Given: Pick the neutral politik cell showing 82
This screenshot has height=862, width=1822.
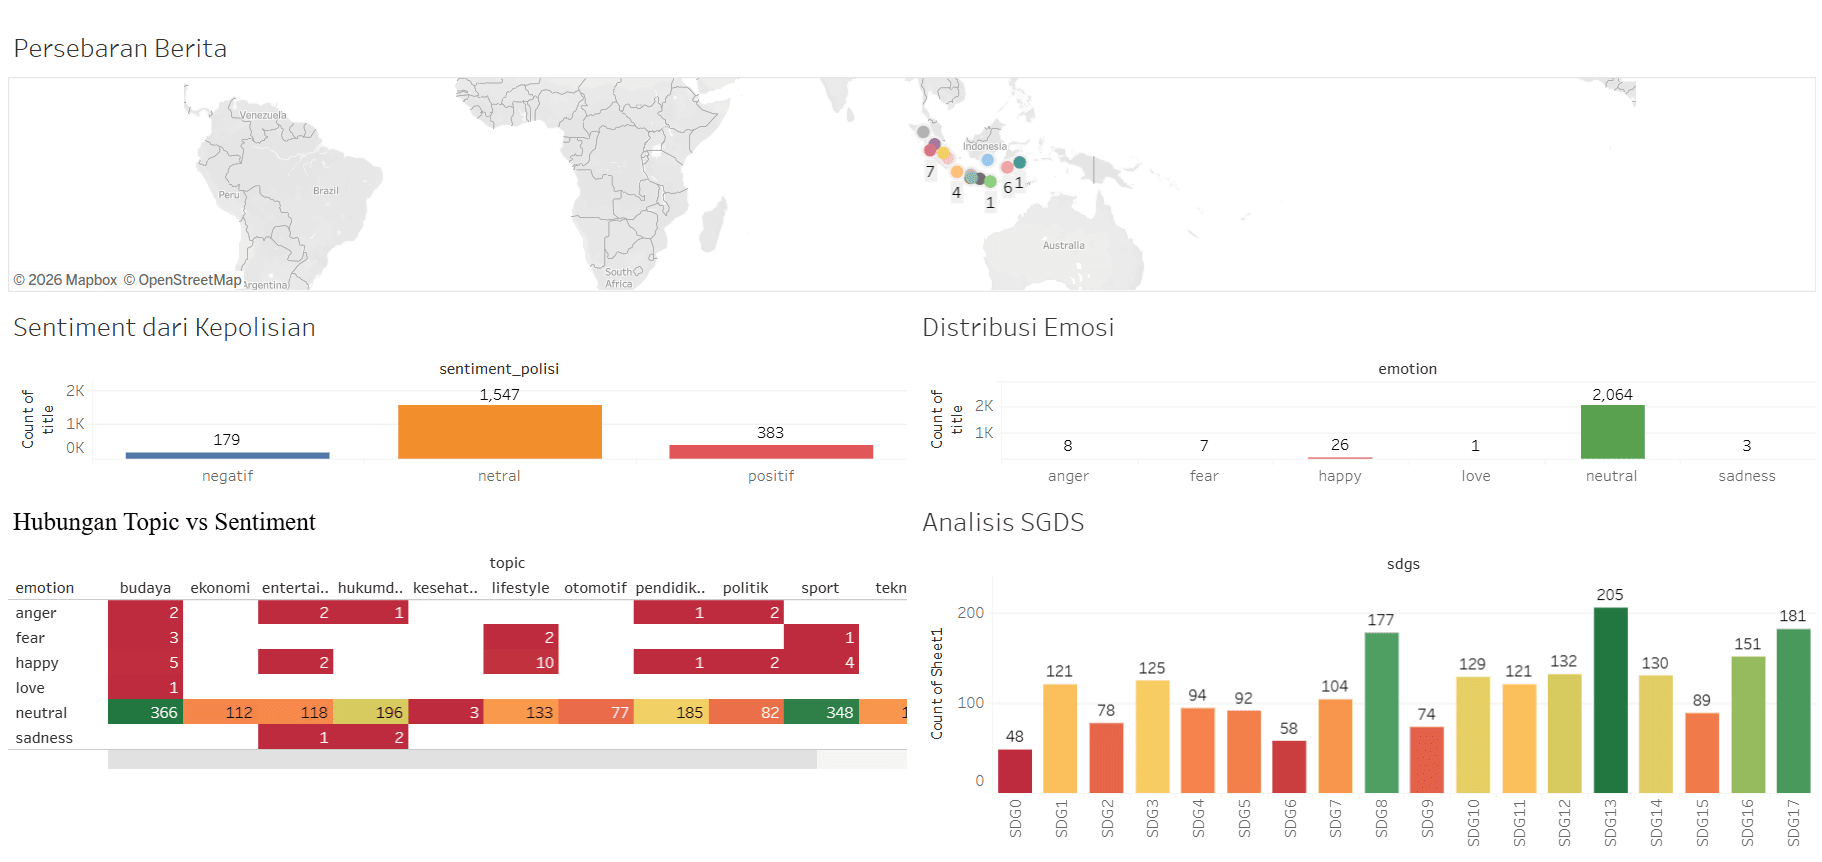Looking at the screenshot, I should [x=746, y=712].
